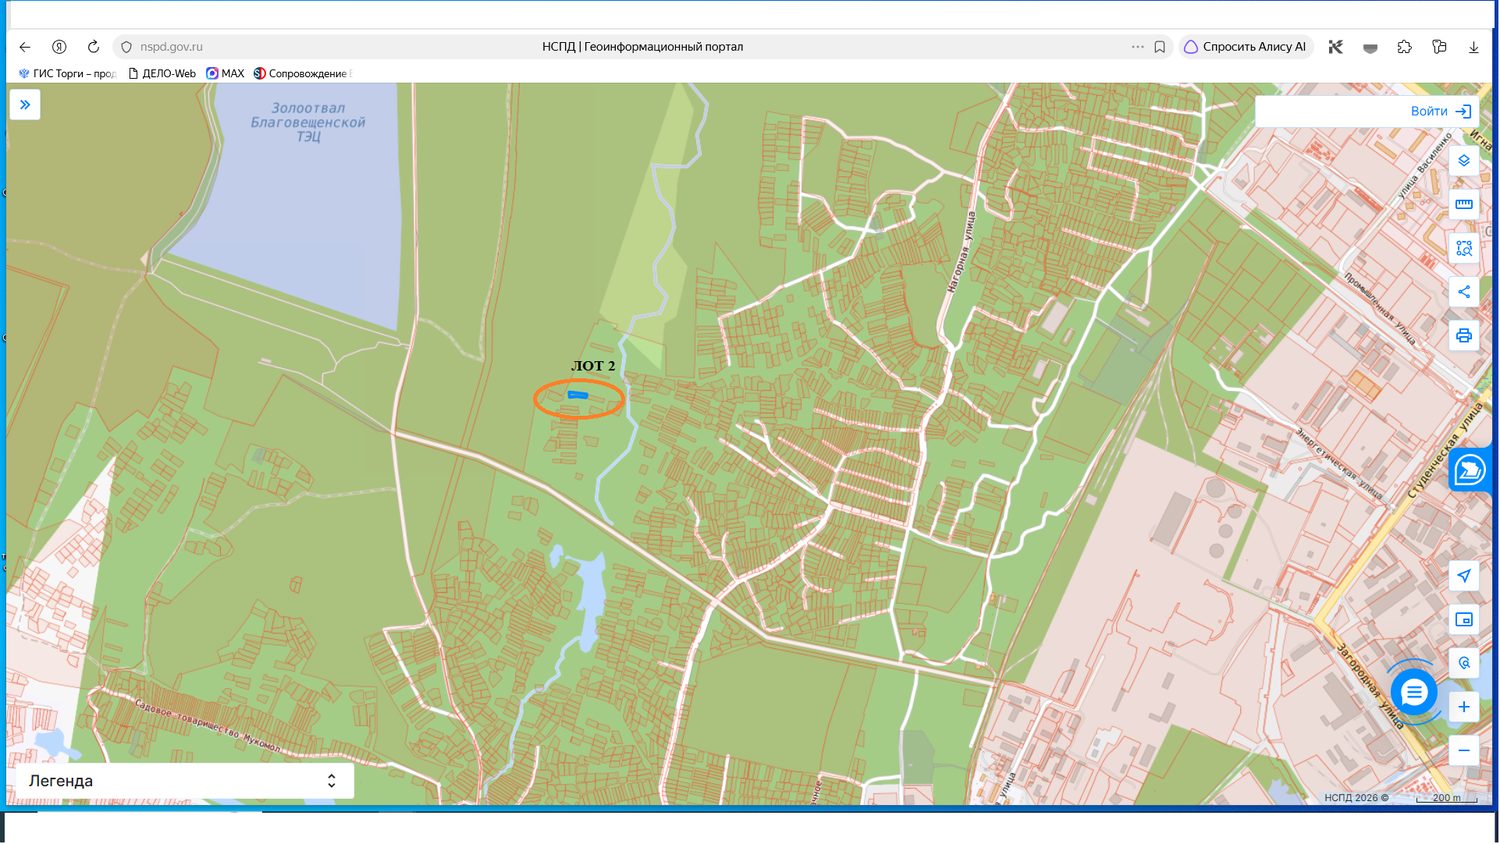Open the Yandex home Я button

pyautogui.click(x=59, y=47)
